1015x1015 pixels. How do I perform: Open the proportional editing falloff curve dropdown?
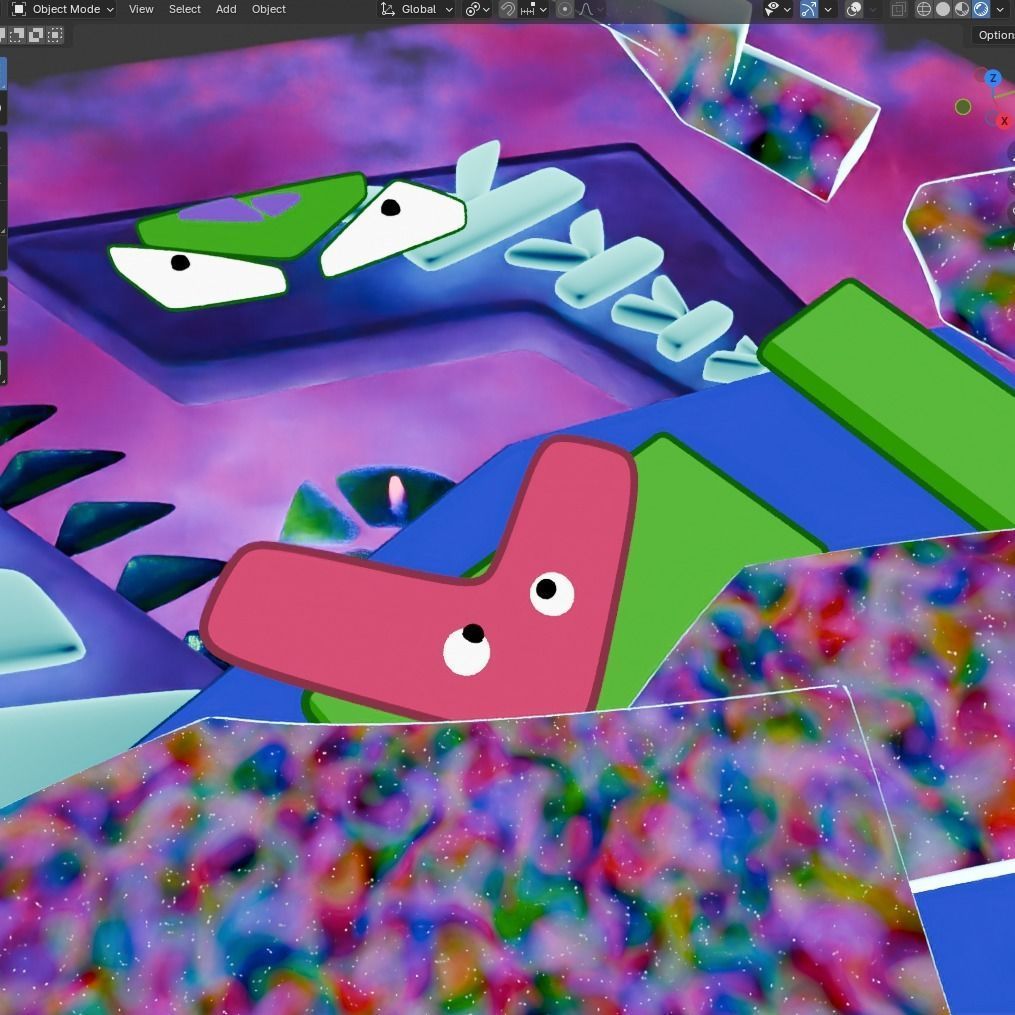pyautogui.click(x=590, y=9)
